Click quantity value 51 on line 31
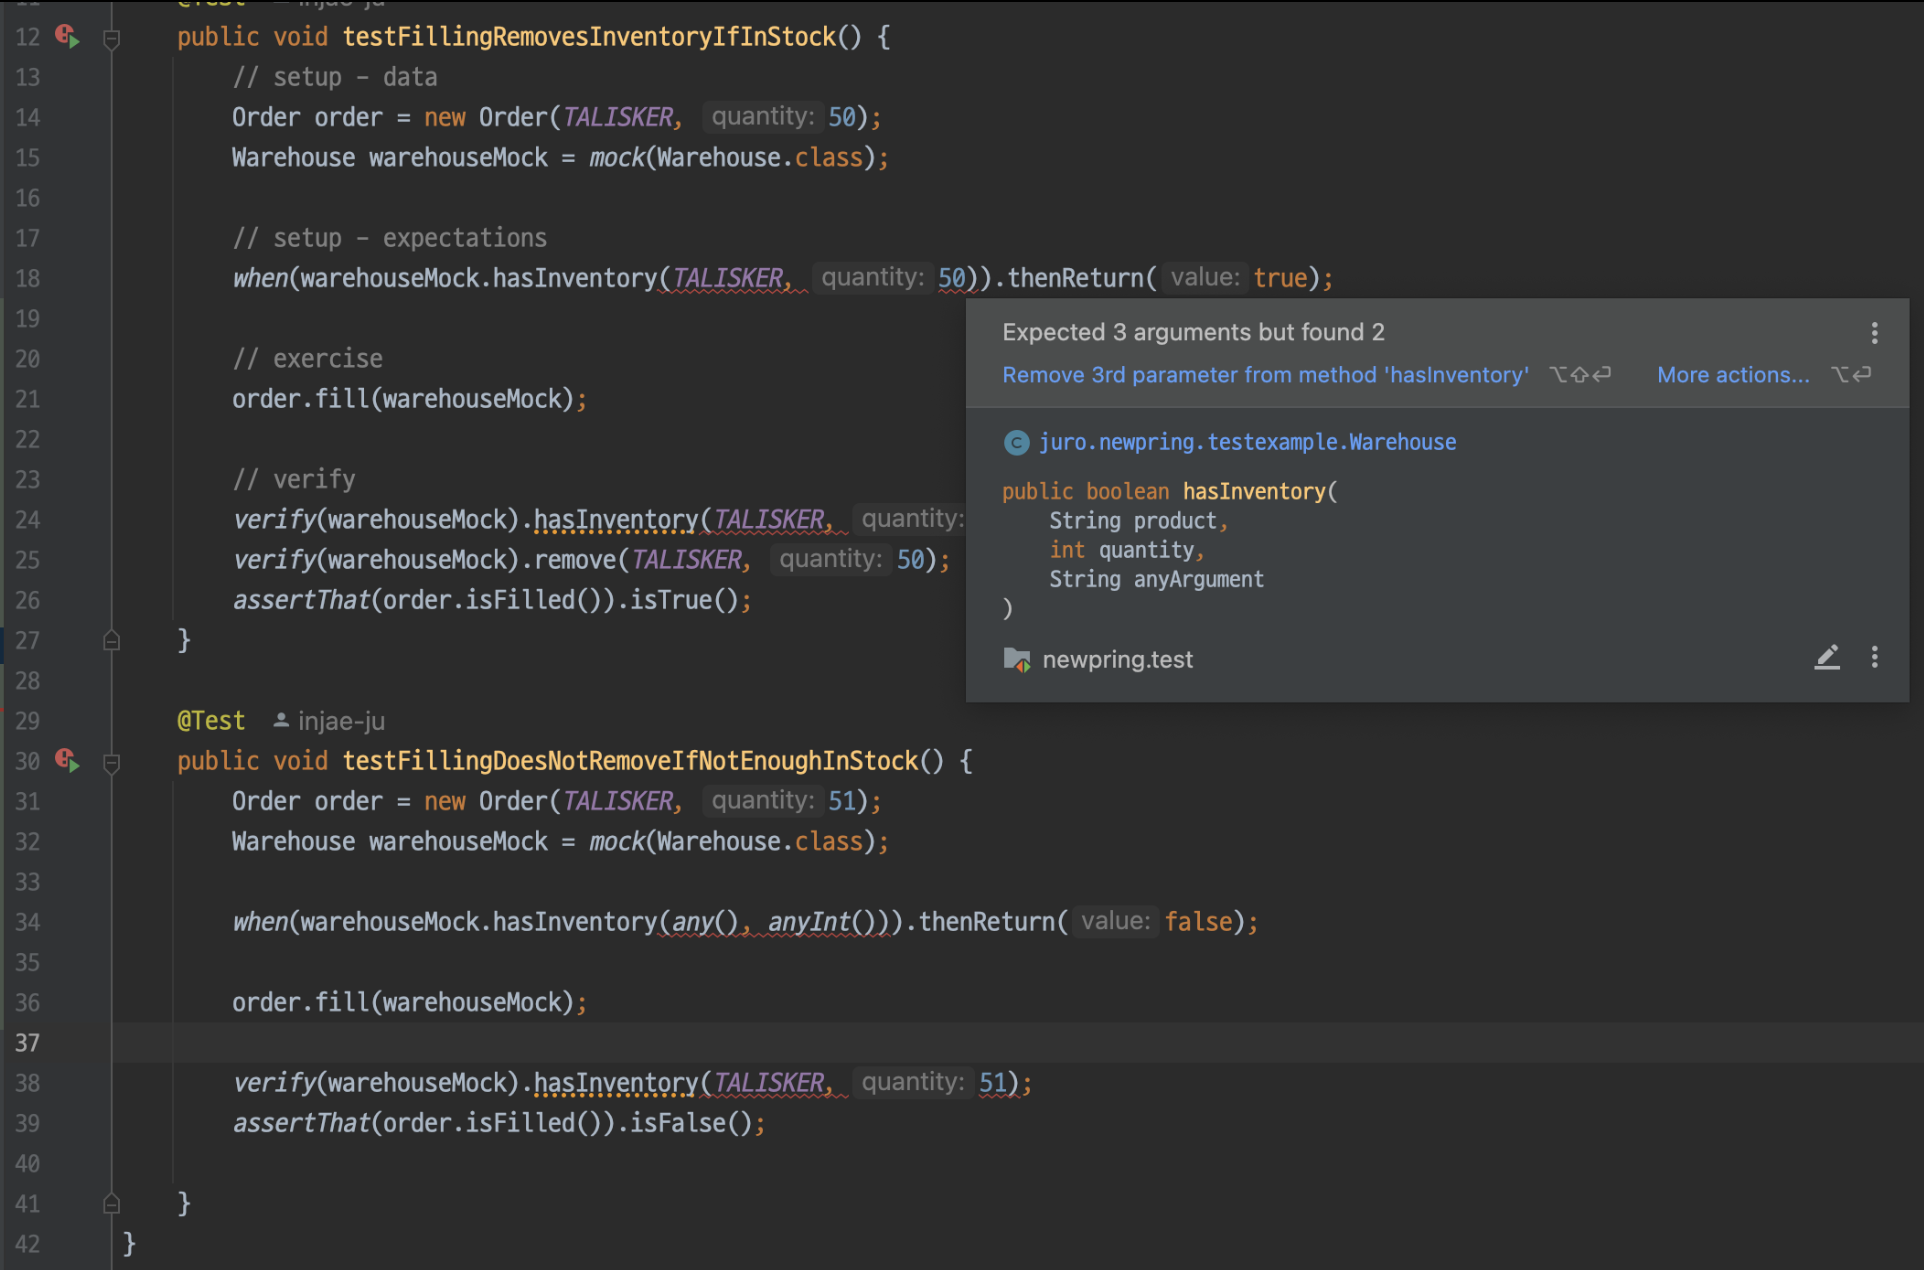 pyautogui.click(x=842, y=801)
